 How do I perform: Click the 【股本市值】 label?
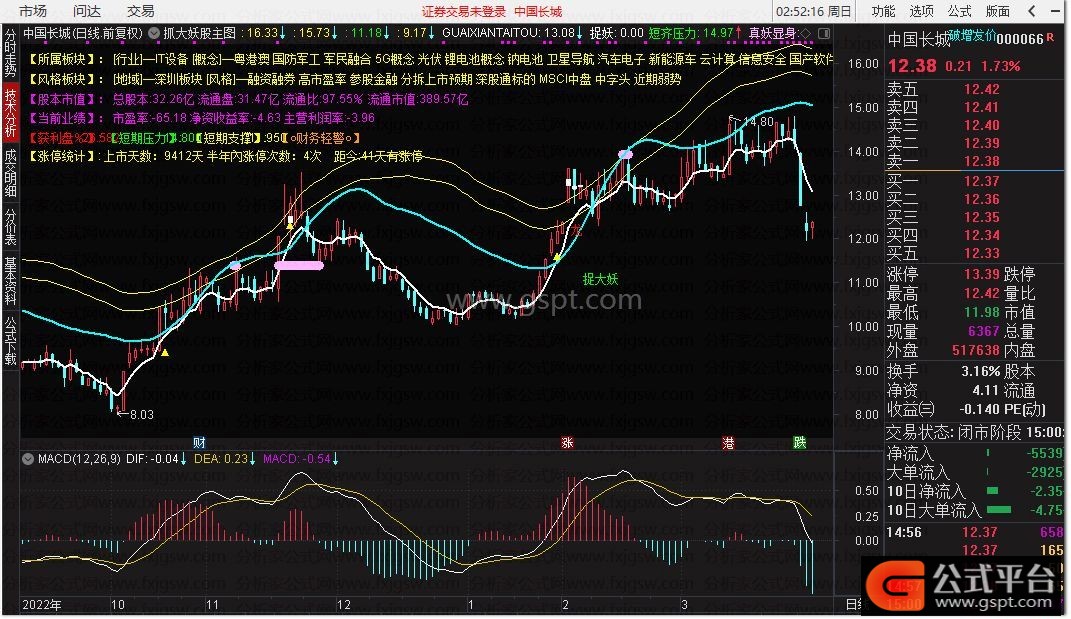click(66, 99)
